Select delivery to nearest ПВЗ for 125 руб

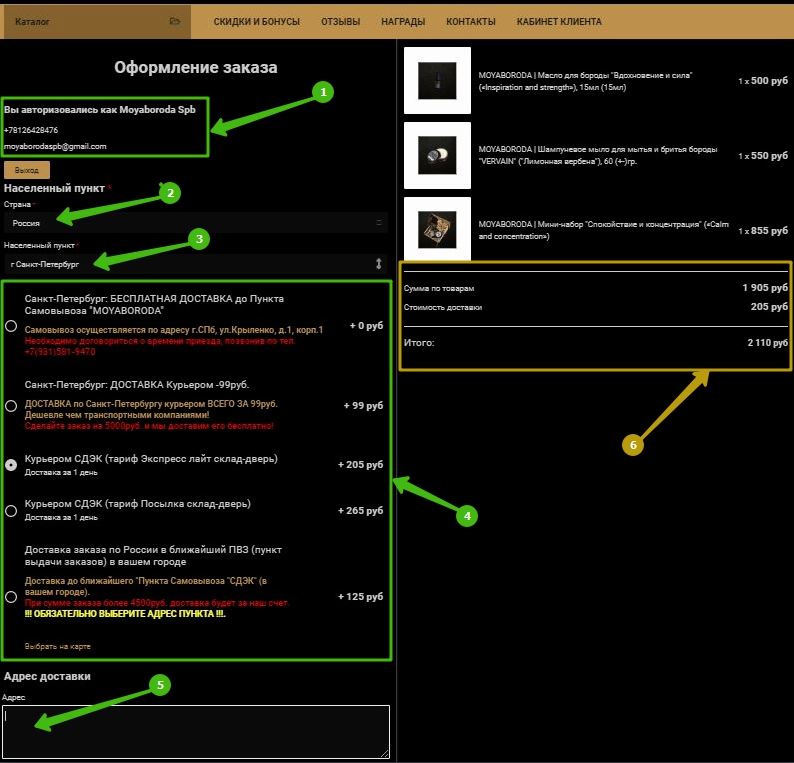11,596
